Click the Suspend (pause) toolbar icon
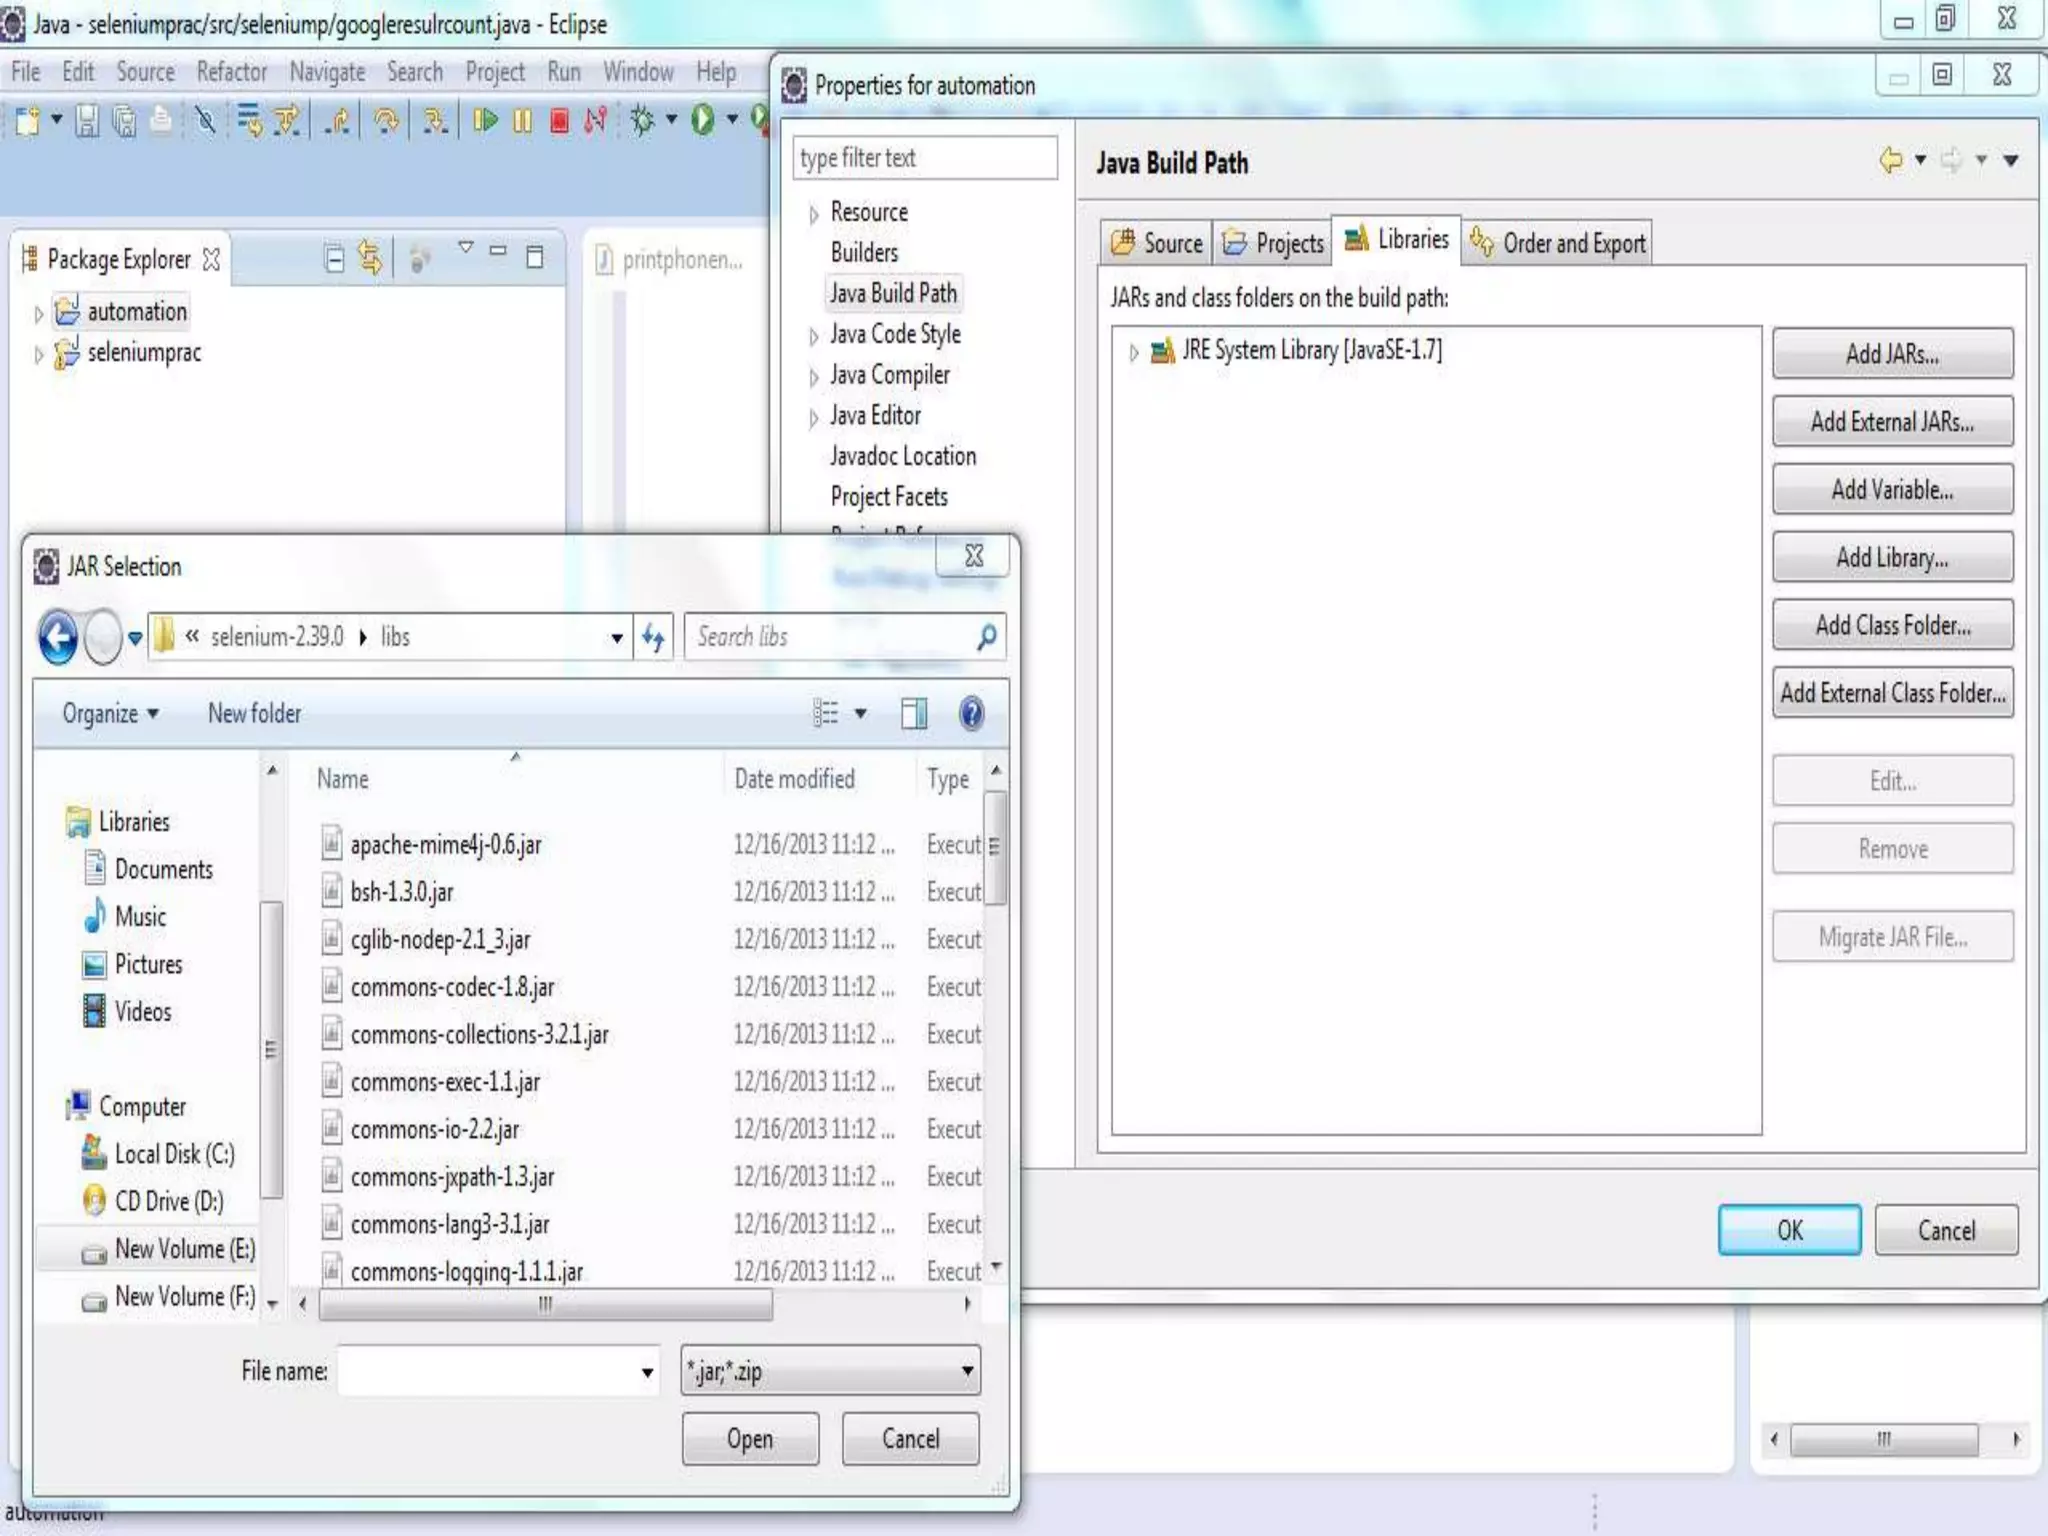The width and height of the screenshot is (2048, 1536). pos(522,121)
